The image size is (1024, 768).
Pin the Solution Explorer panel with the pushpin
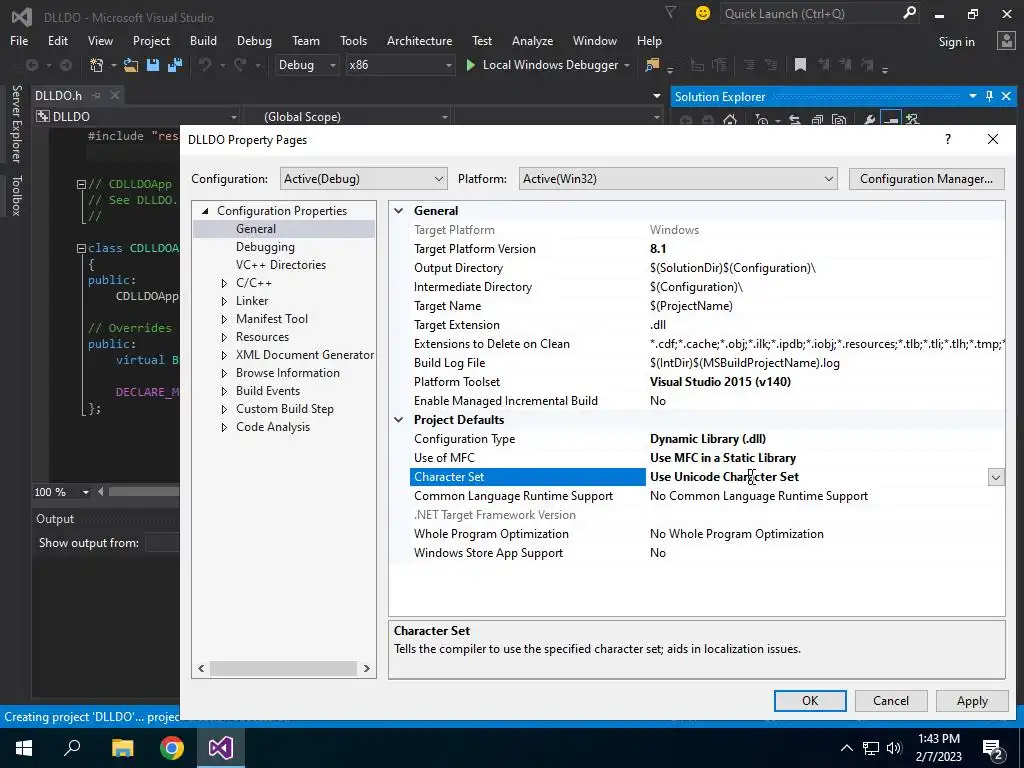click(x=989, y=96)
